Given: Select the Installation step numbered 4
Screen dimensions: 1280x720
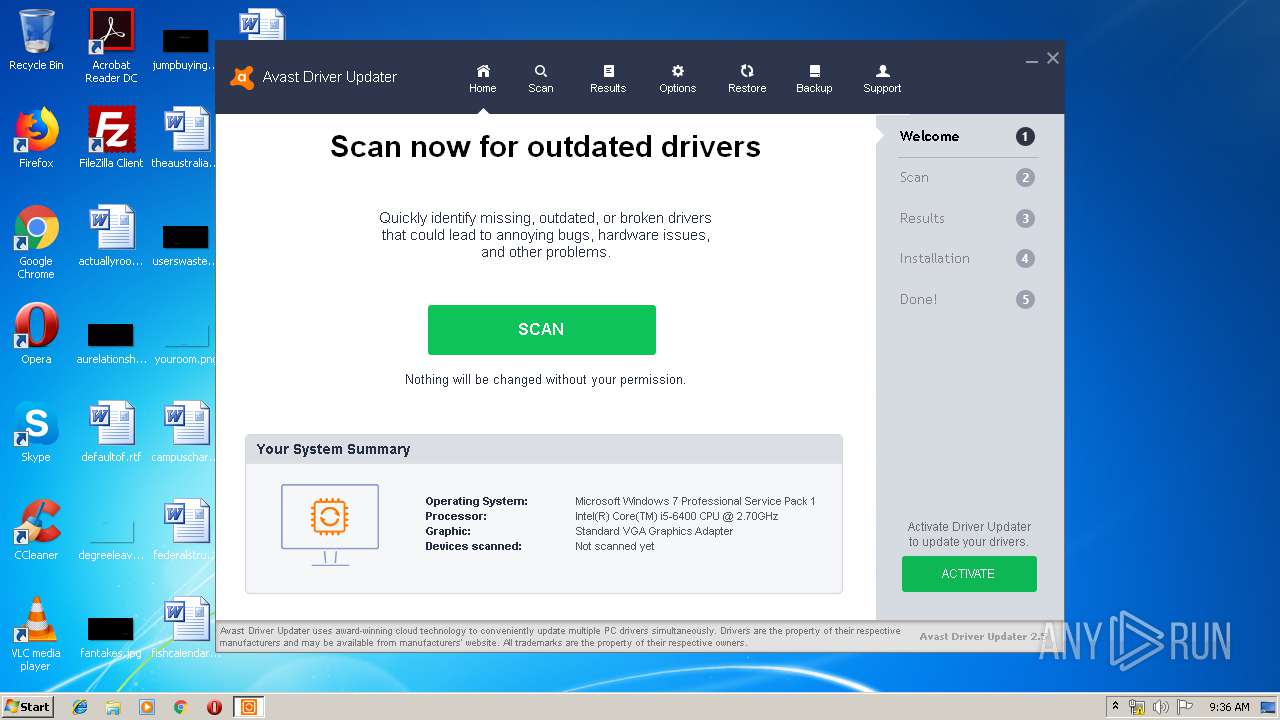Looking at the screenshot, I should click(967, 258).
